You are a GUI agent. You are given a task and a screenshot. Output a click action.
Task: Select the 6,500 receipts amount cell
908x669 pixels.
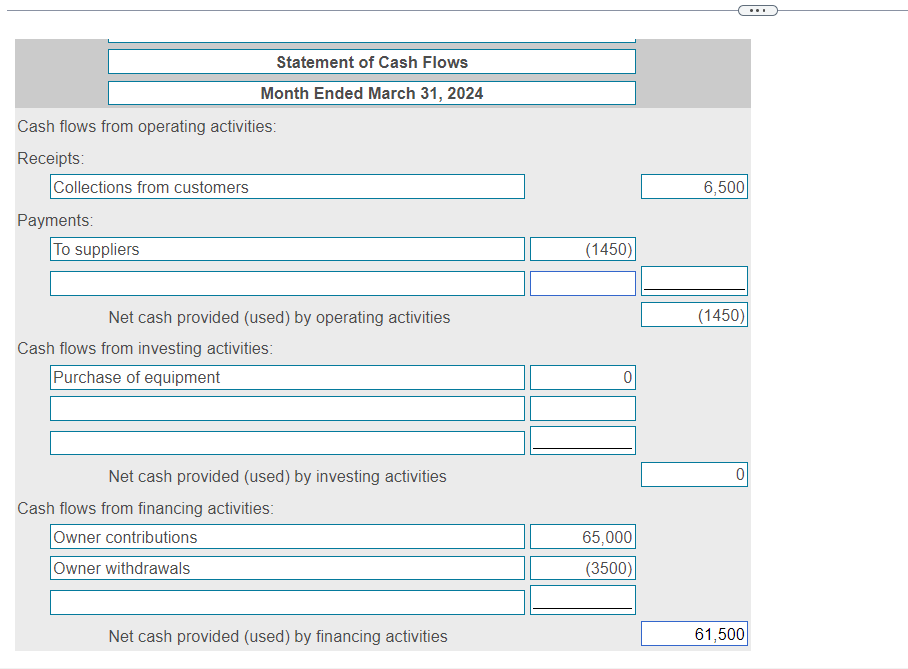pyautogui.click(x=694, y=186)
